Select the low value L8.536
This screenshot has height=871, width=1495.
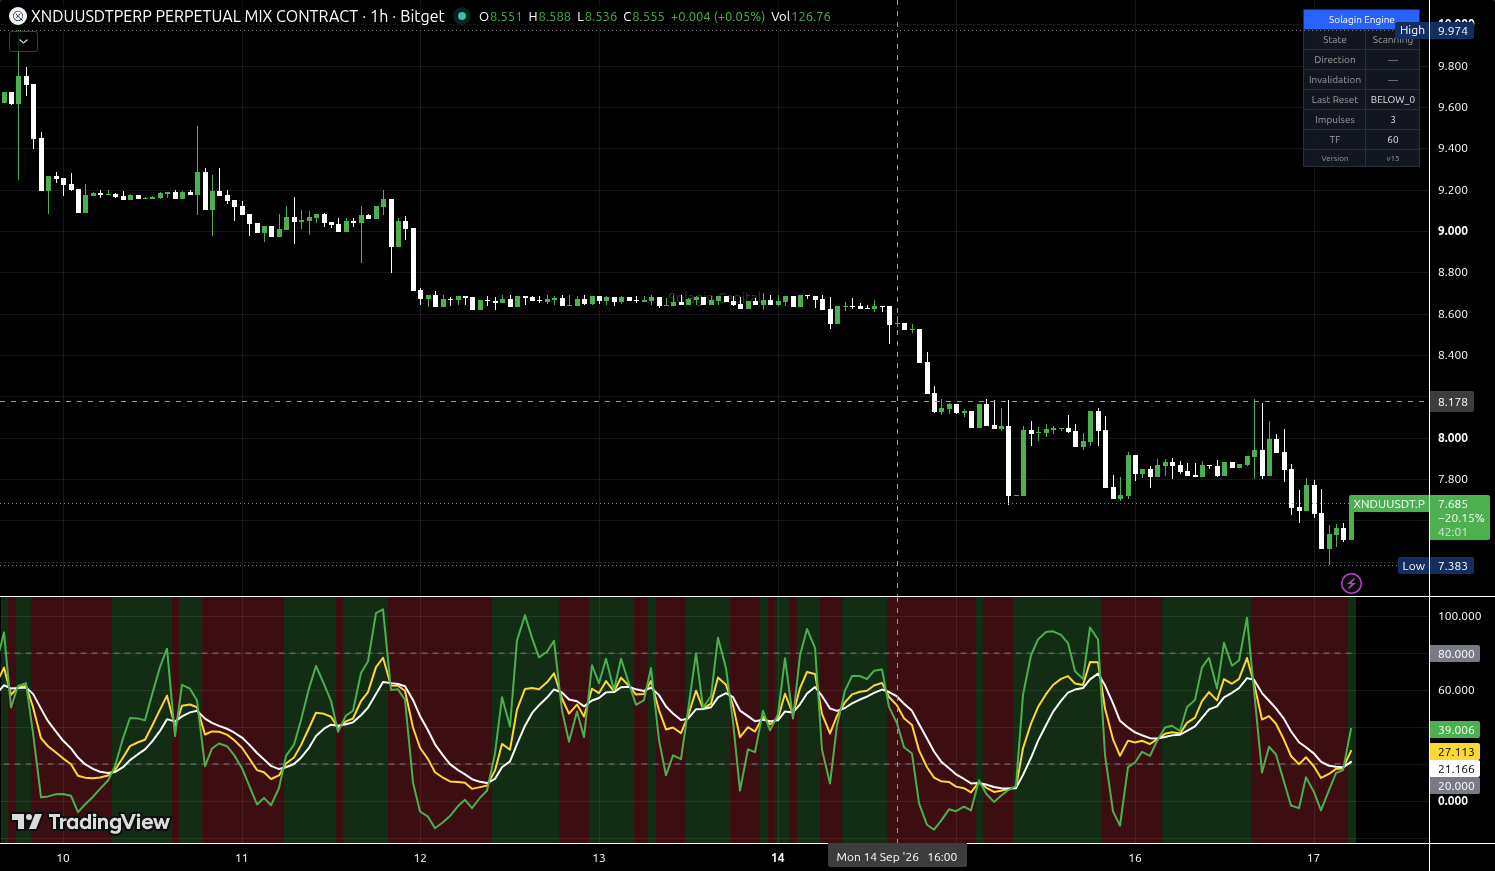597,17
